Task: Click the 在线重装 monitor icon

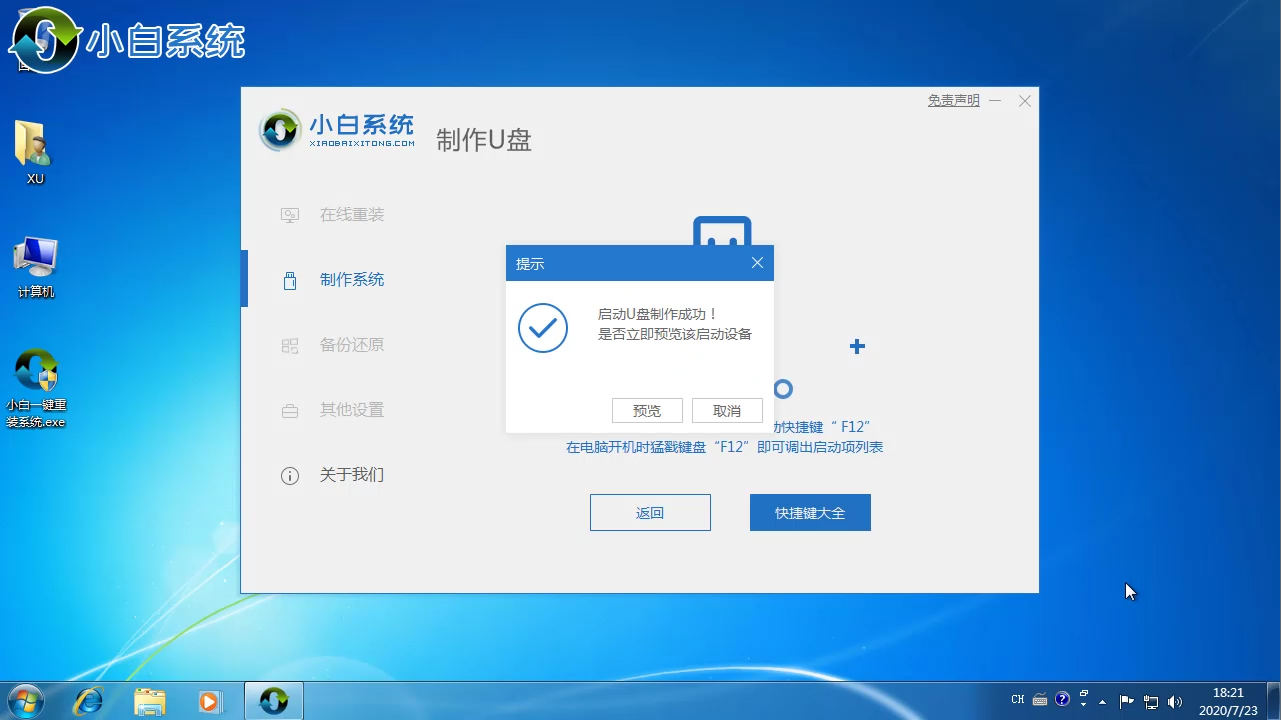Action: [x=290, y=215]
